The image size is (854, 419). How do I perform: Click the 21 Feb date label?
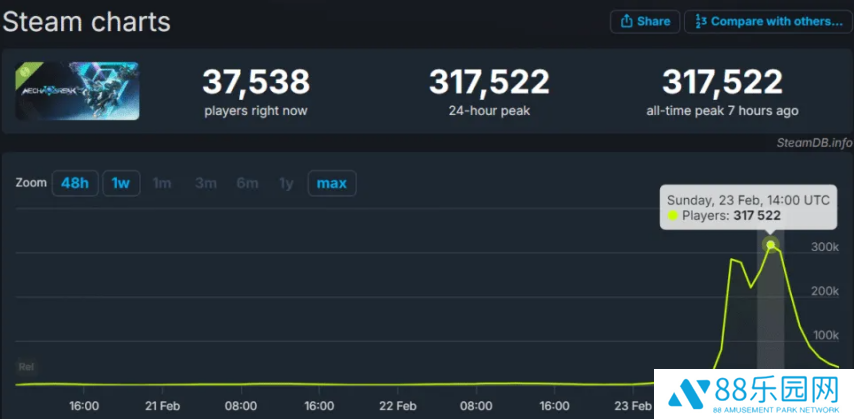tap(162, 406)
